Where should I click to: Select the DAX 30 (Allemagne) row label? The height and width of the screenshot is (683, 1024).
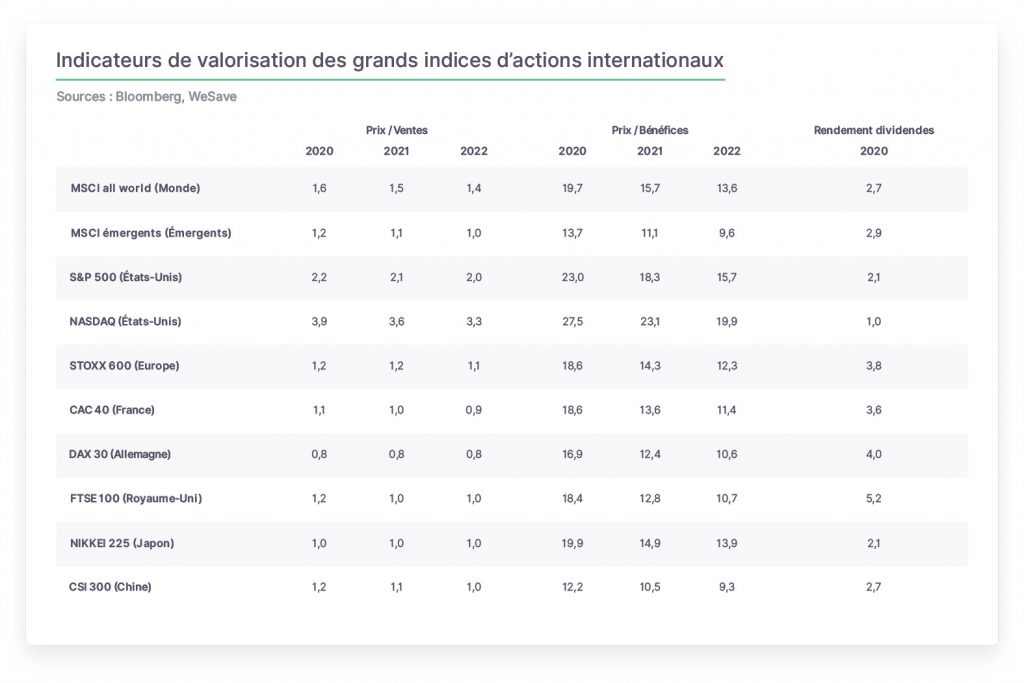coord(120,454)
